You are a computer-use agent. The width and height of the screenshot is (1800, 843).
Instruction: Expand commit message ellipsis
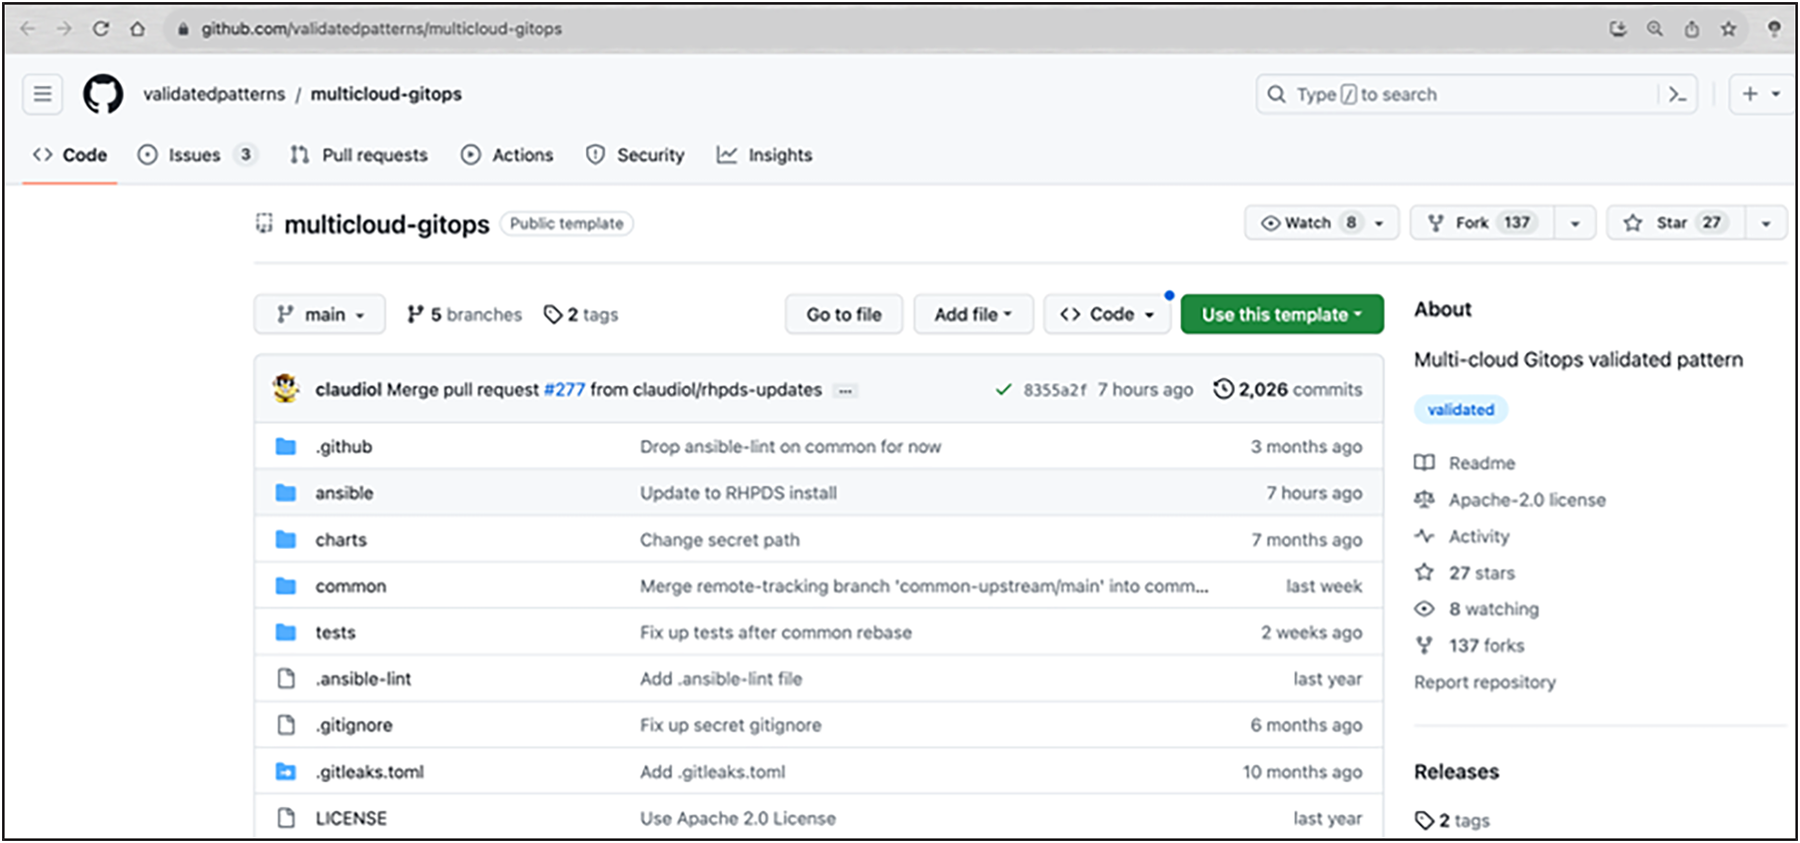pos(845,391)
